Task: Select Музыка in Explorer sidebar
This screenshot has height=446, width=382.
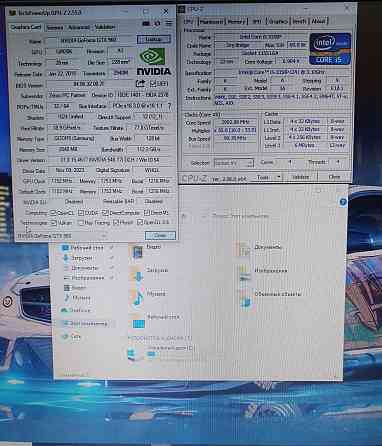Action: click(81, 297)
